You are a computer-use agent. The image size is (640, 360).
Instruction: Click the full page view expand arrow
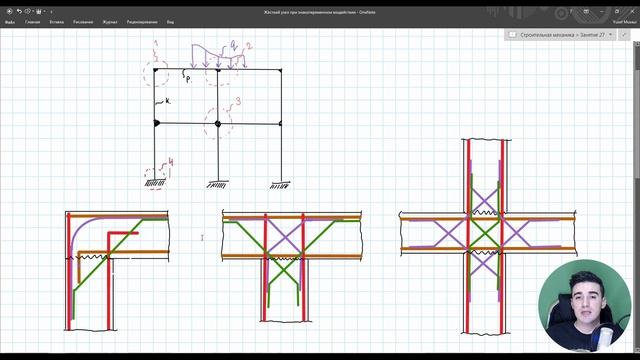click(x=624, y=35)
